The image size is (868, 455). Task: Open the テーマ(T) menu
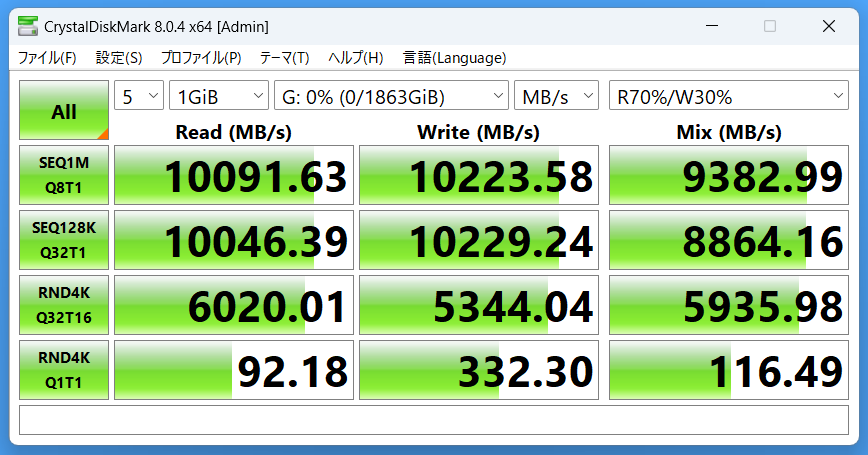click(285, 58)
